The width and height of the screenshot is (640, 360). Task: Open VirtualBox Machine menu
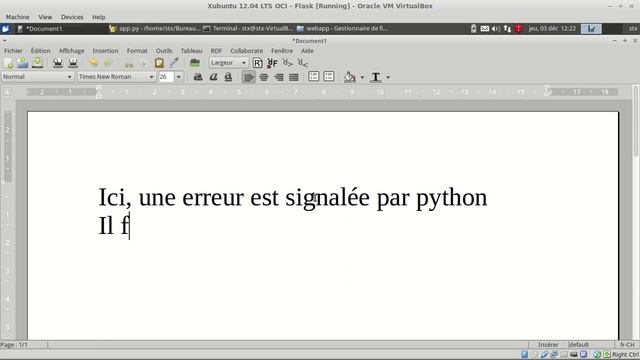coord(18,17)
